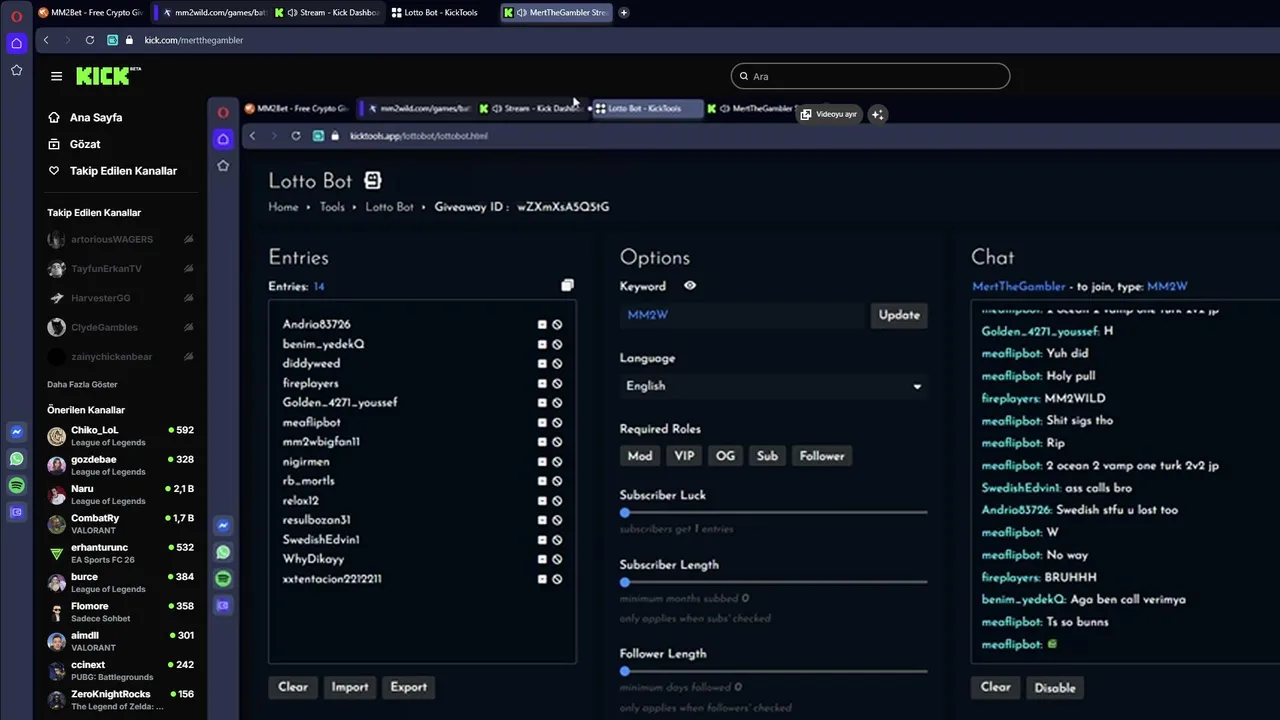Open recommended channel Chiko_LoL

point(120,436)
